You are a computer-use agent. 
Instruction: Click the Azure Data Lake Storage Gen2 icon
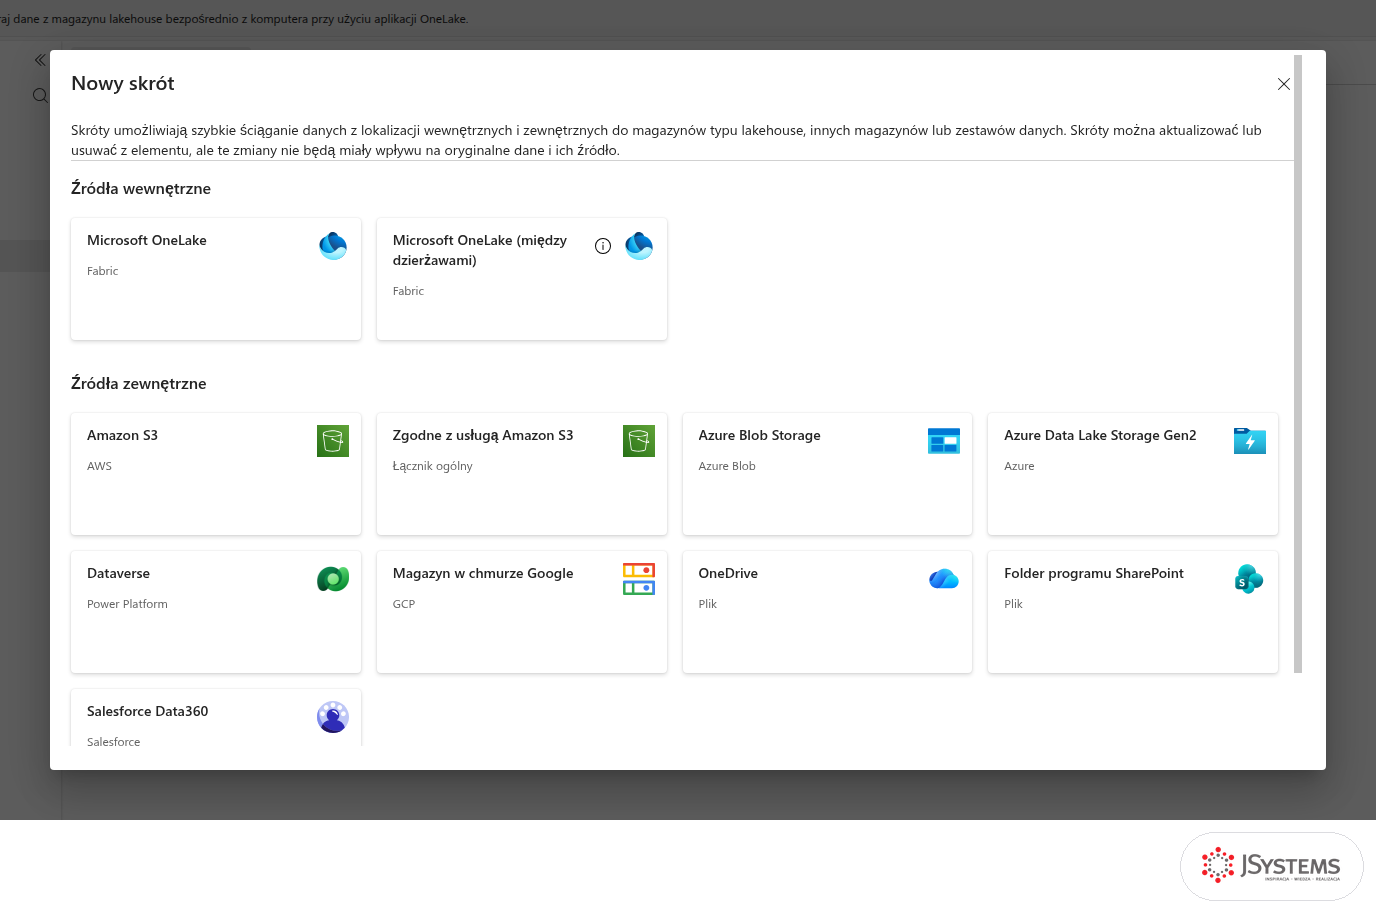pos(1250,441)
